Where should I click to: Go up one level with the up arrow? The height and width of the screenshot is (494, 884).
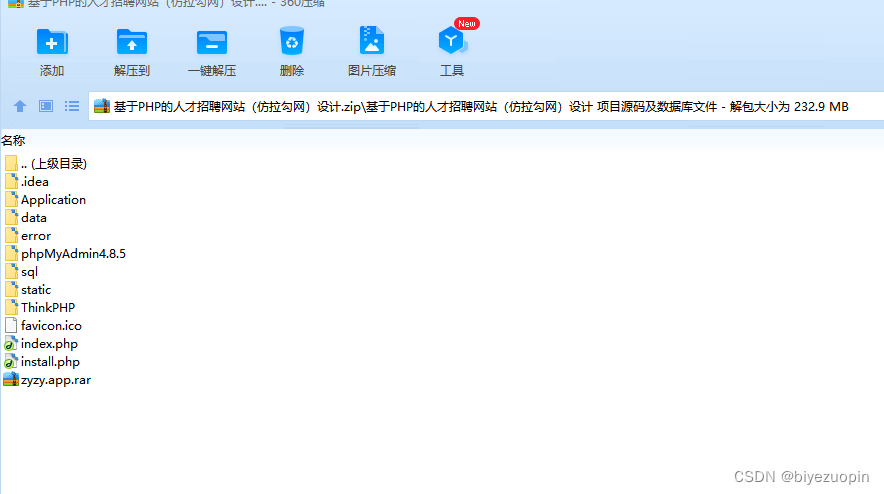tap(20, 106)
